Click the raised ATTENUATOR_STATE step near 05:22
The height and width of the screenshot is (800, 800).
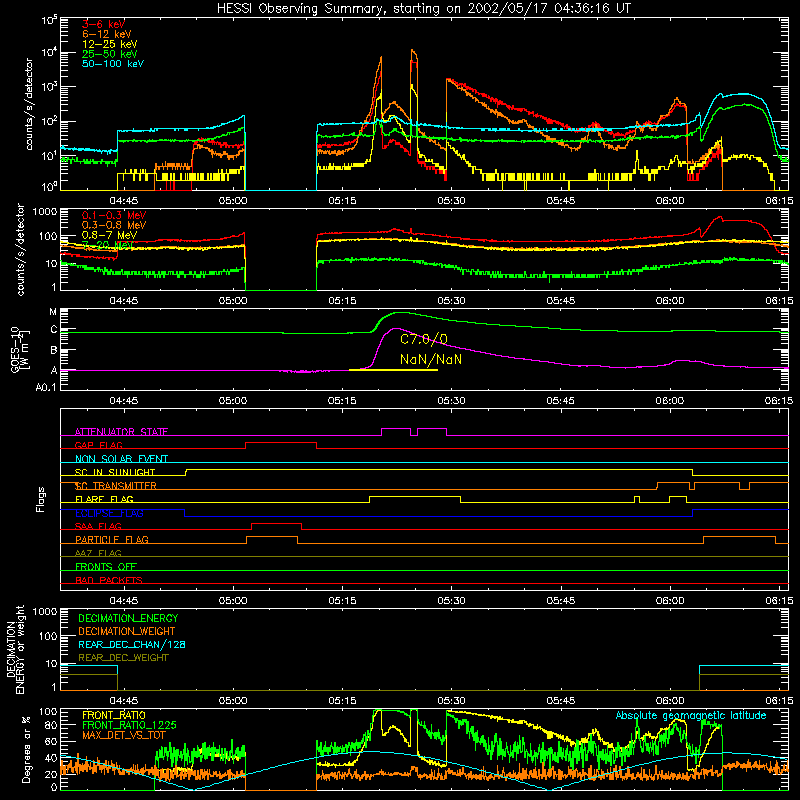click(x=396, y=429)
